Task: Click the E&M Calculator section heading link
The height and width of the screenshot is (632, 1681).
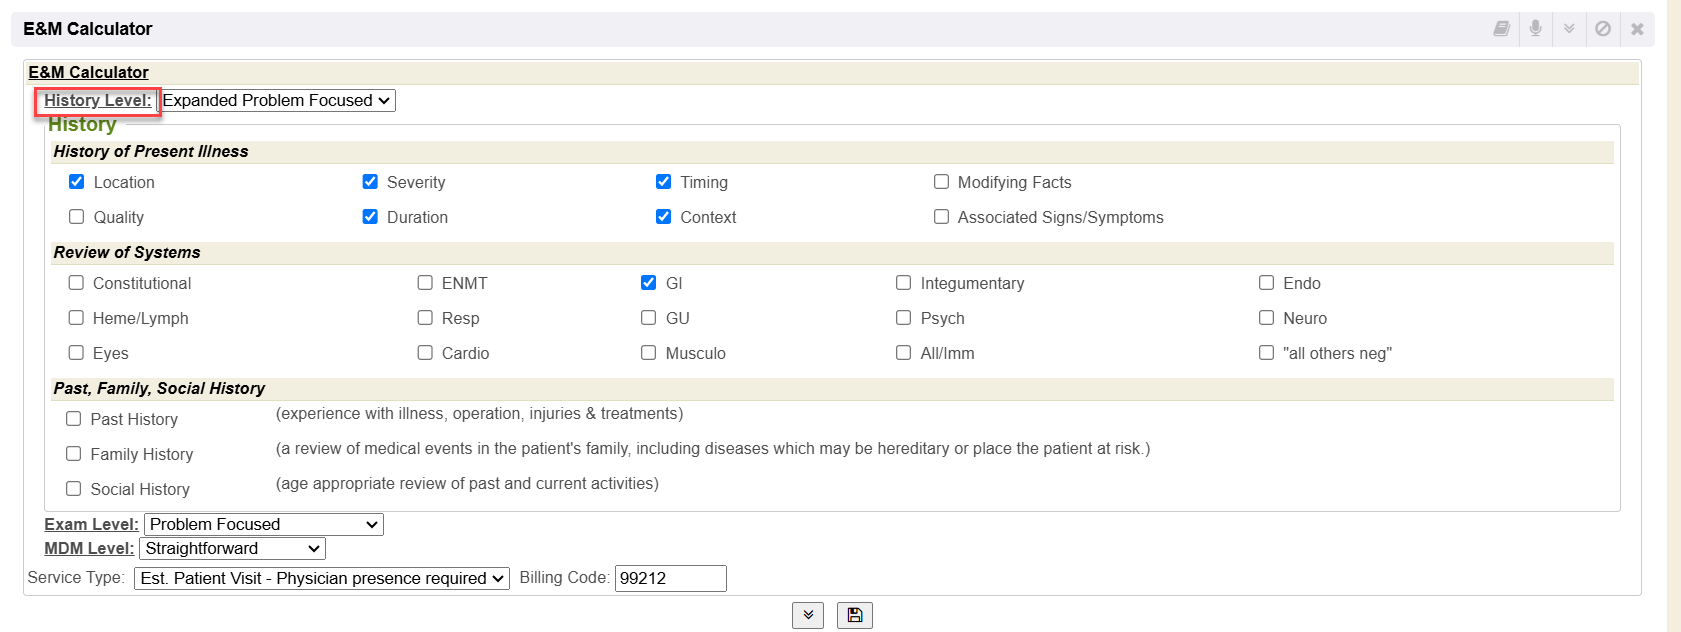Action: (88, 73)
